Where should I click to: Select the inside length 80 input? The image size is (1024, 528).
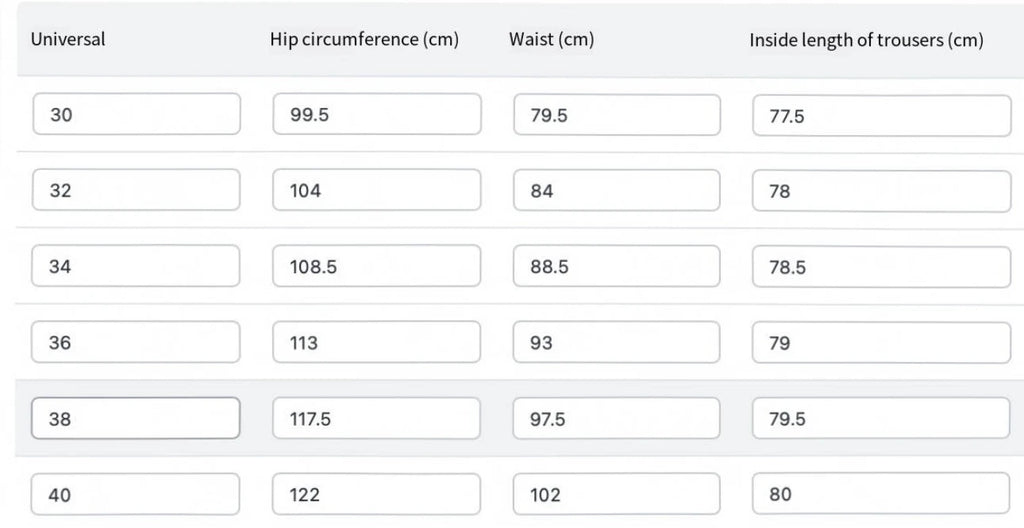point(881,494)
